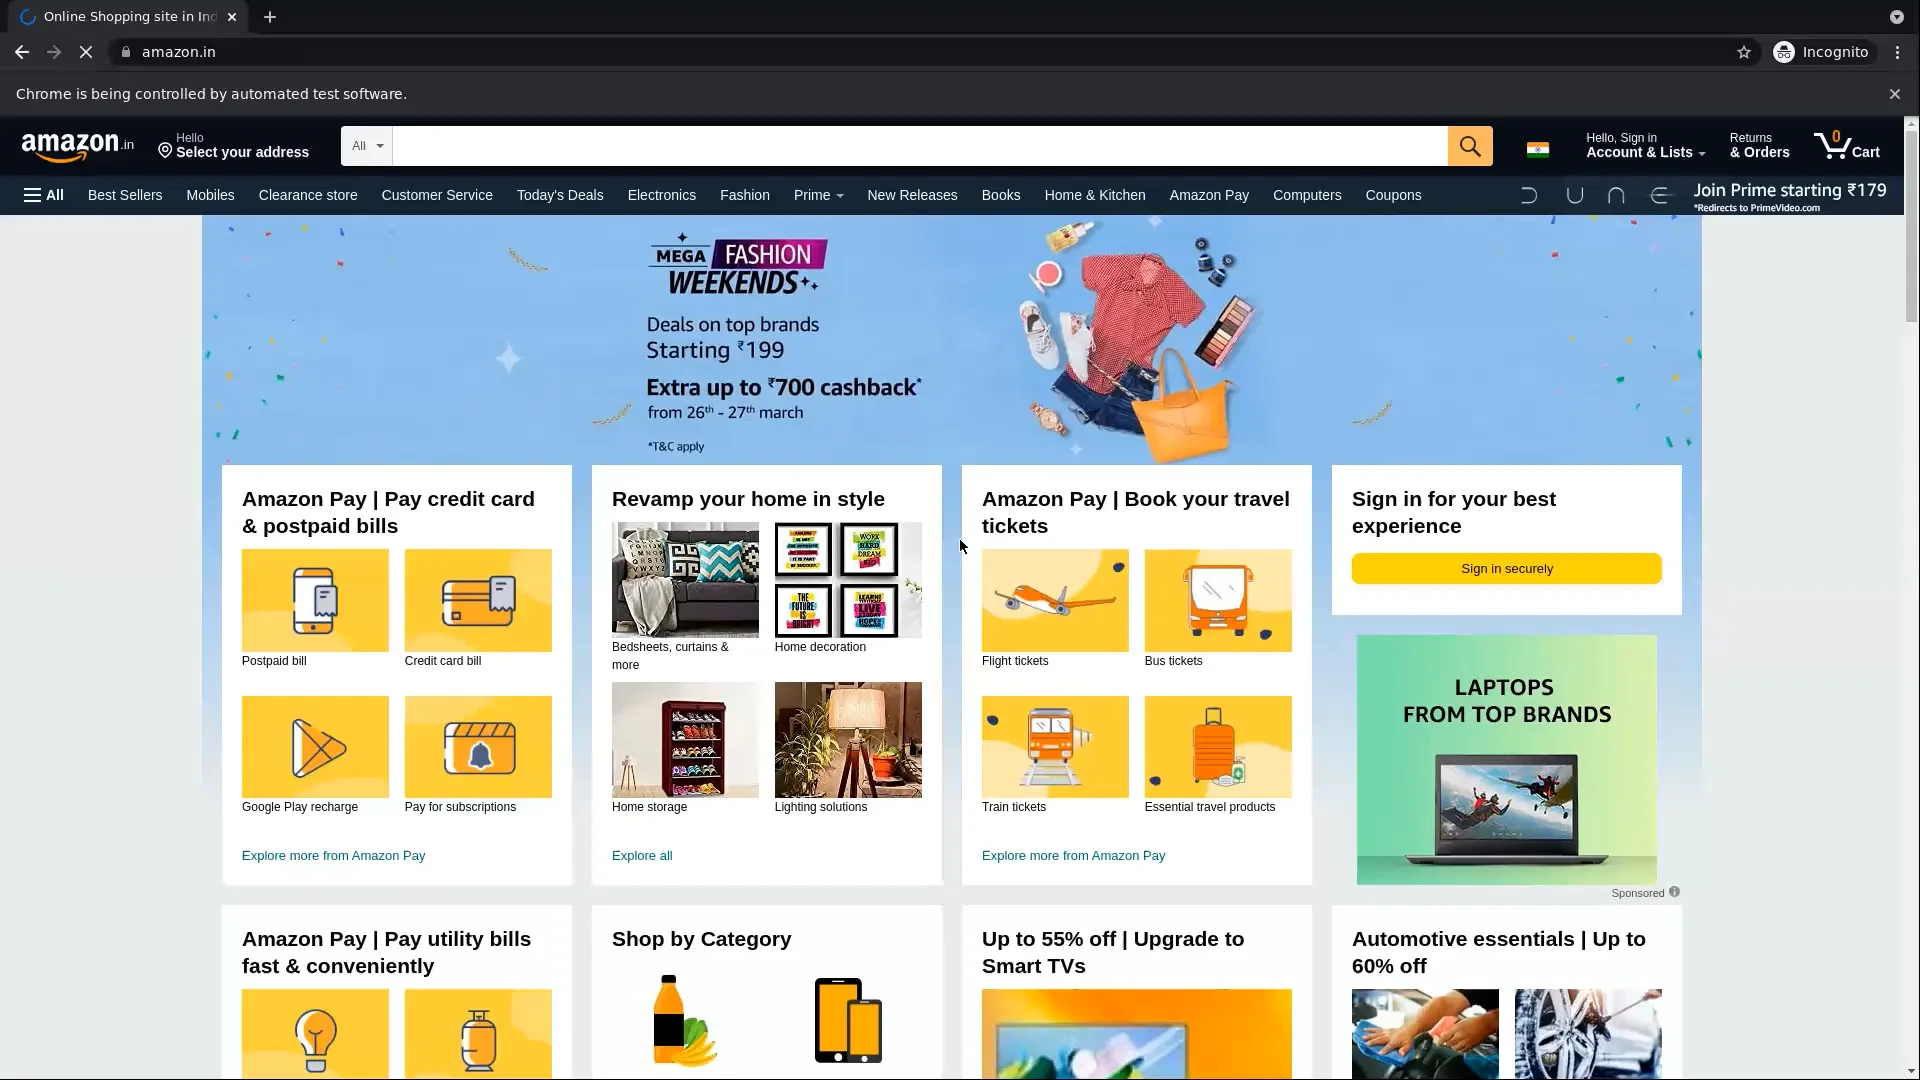
Task: Bookmark this page with star icon
Action: pyautogui.click(x=1744, y=52)
